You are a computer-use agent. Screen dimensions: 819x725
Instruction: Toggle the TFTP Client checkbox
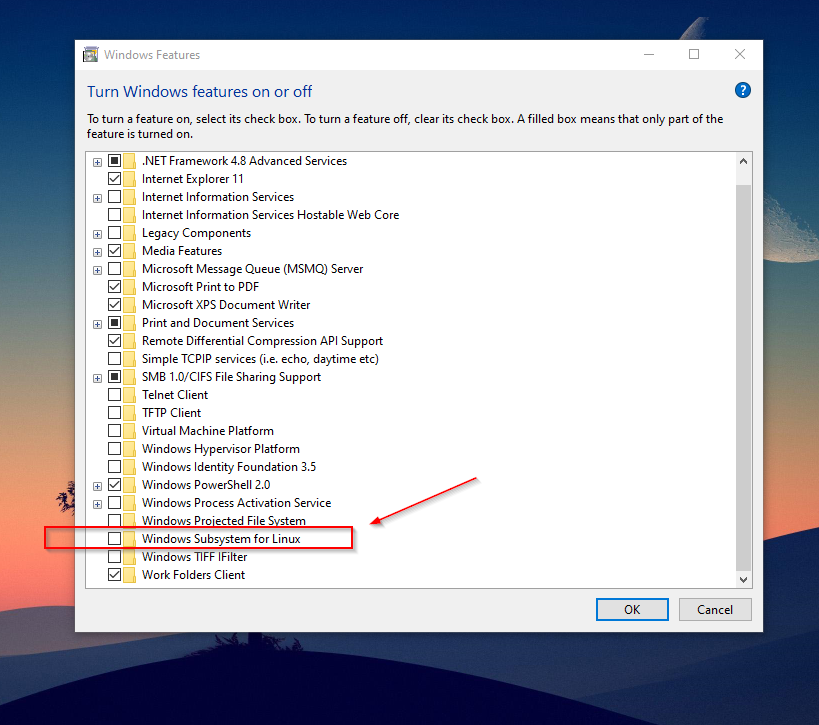tap(114, 413)
